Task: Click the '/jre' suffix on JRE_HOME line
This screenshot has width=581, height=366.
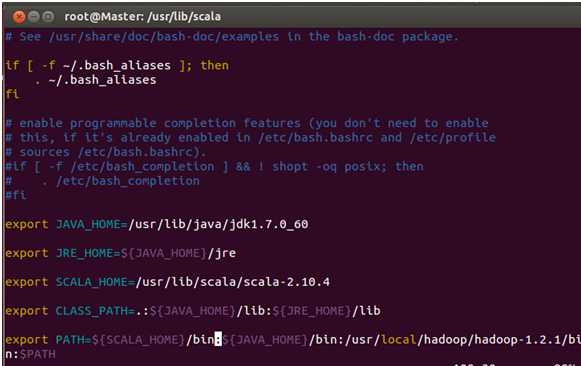Action: 222,253
